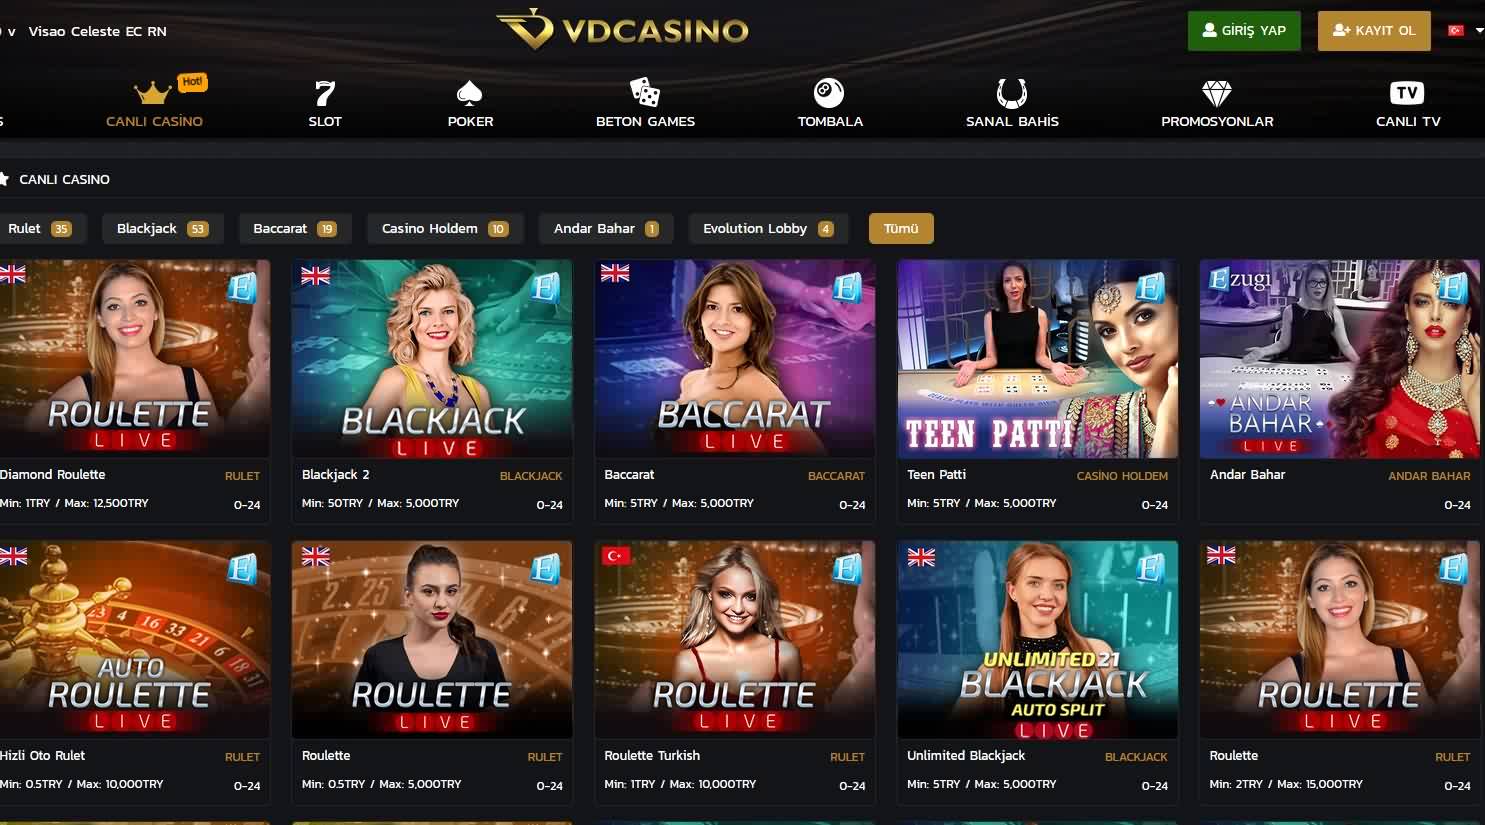The height and width of the screenshot is (825, 1485).
Task: Open the Andar Bahar live game thumbnail
Action: (1339, 359)
